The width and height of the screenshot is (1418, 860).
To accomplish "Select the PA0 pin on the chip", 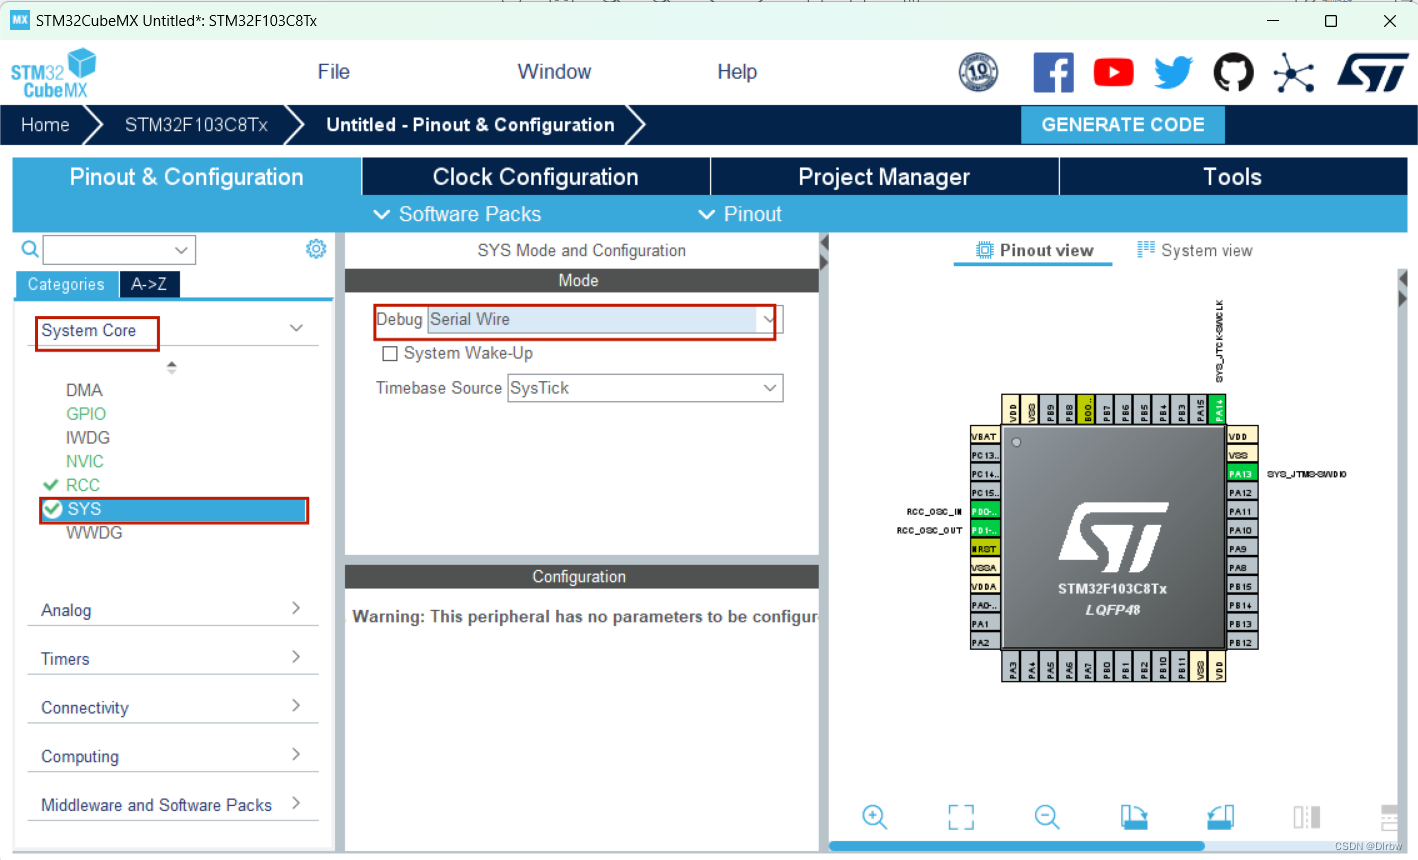I will click(985, 605).
